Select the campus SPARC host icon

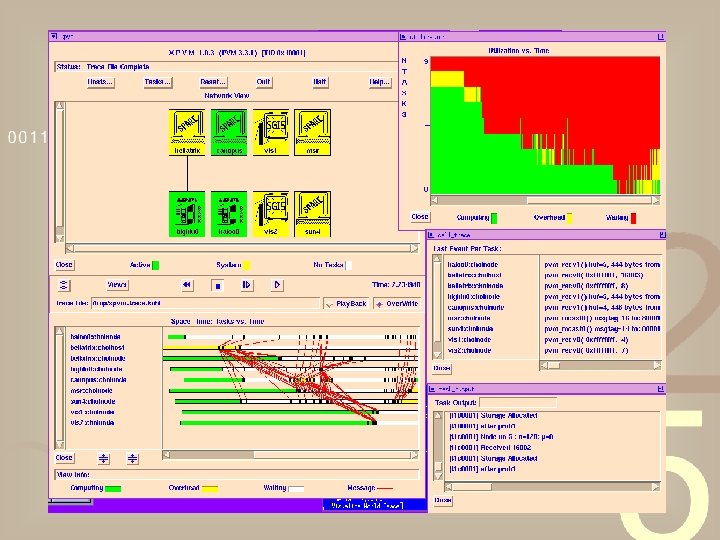[x=229, y=132]
